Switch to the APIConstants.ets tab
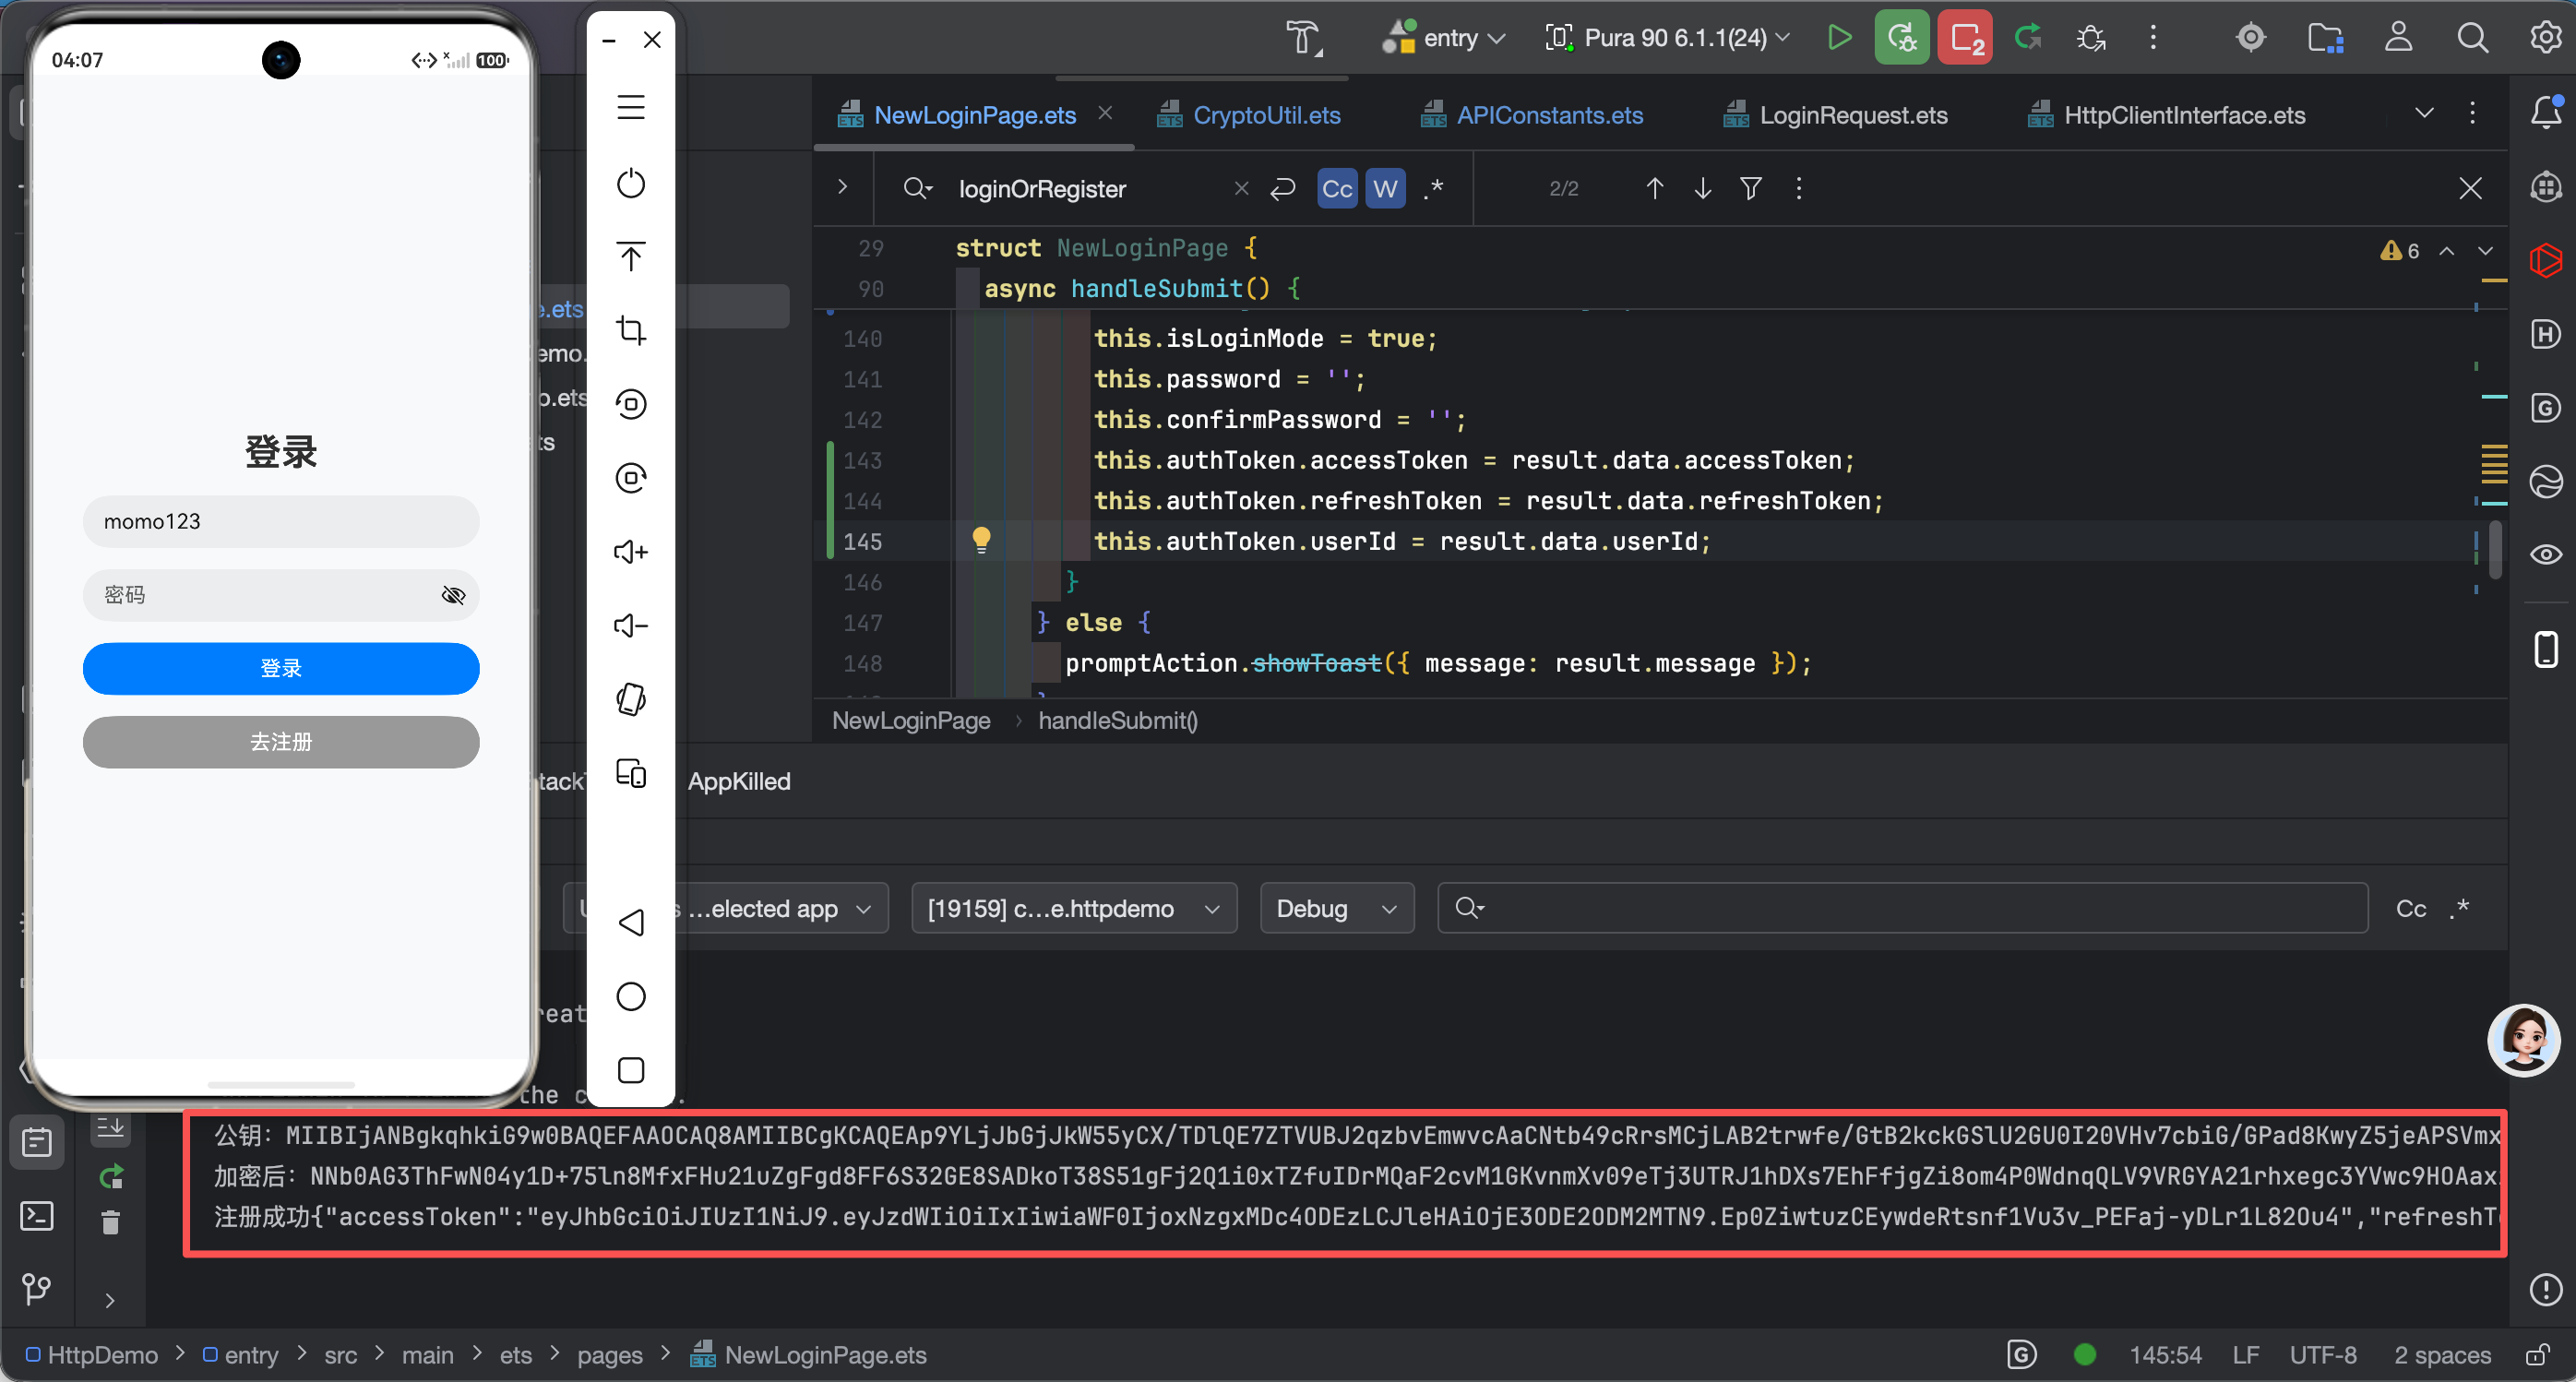The image size is (2576, 1382). (1531, 115)
